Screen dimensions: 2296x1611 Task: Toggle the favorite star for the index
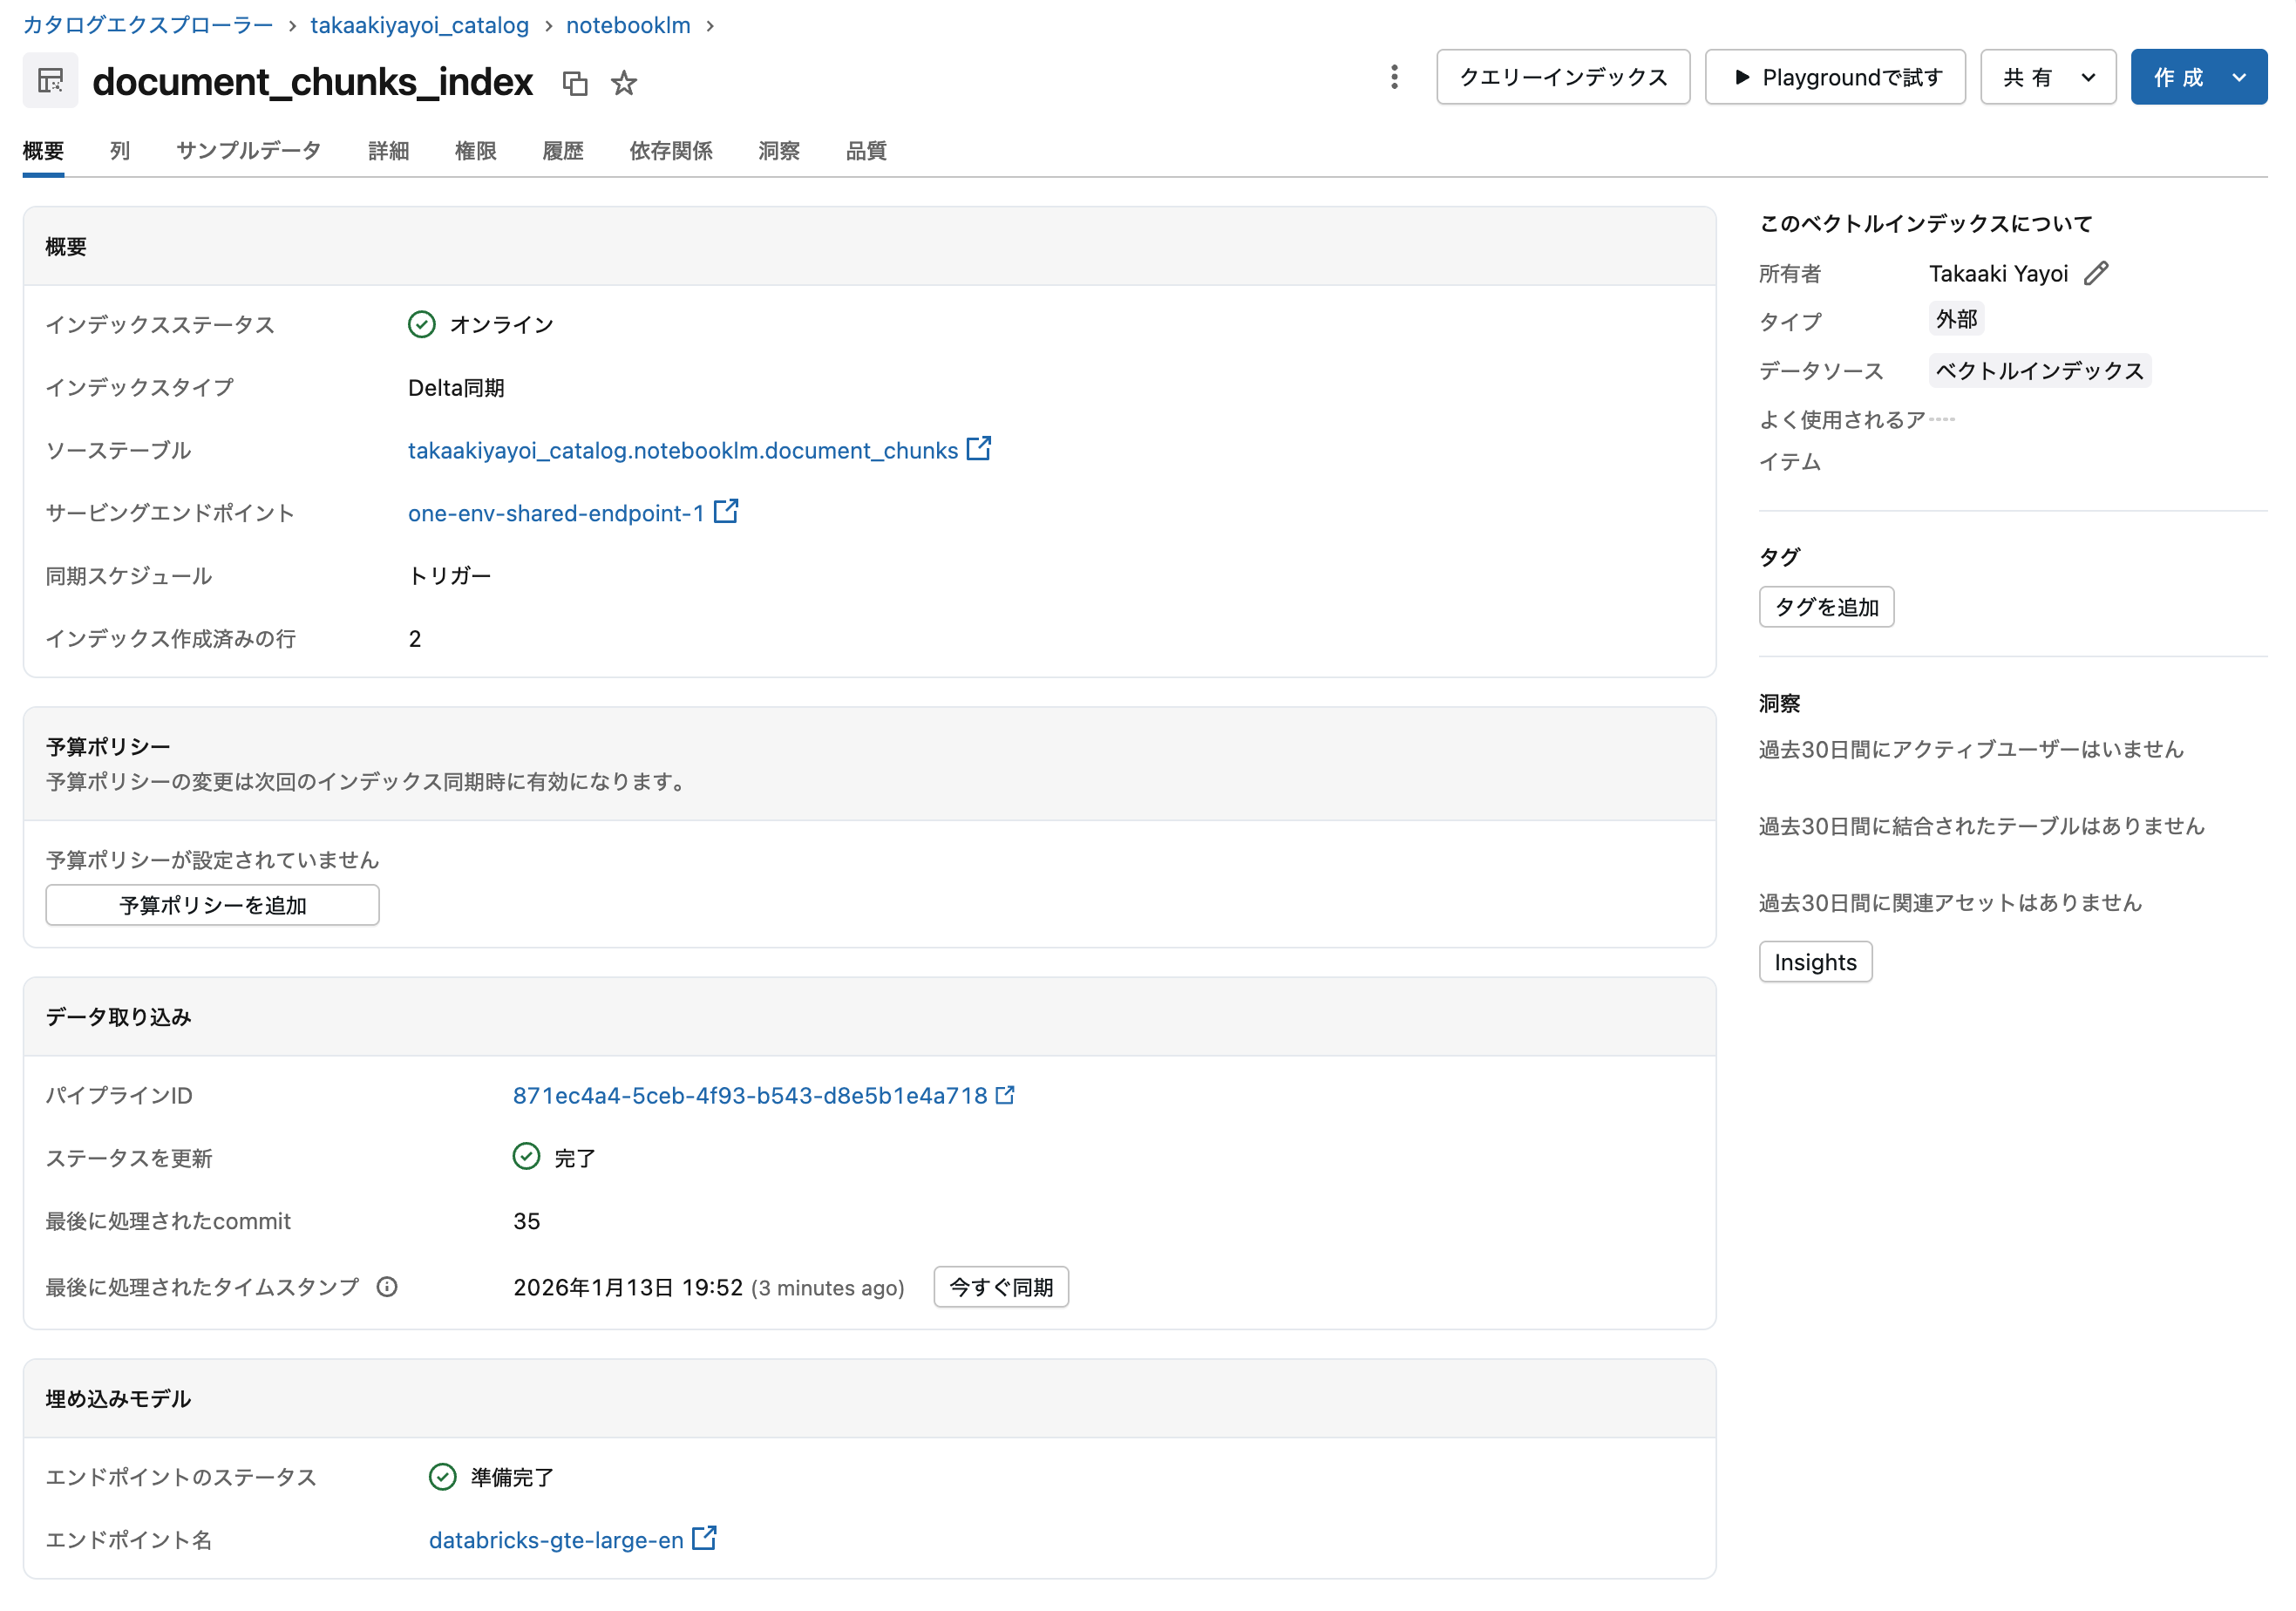click(x=623, y=84)
